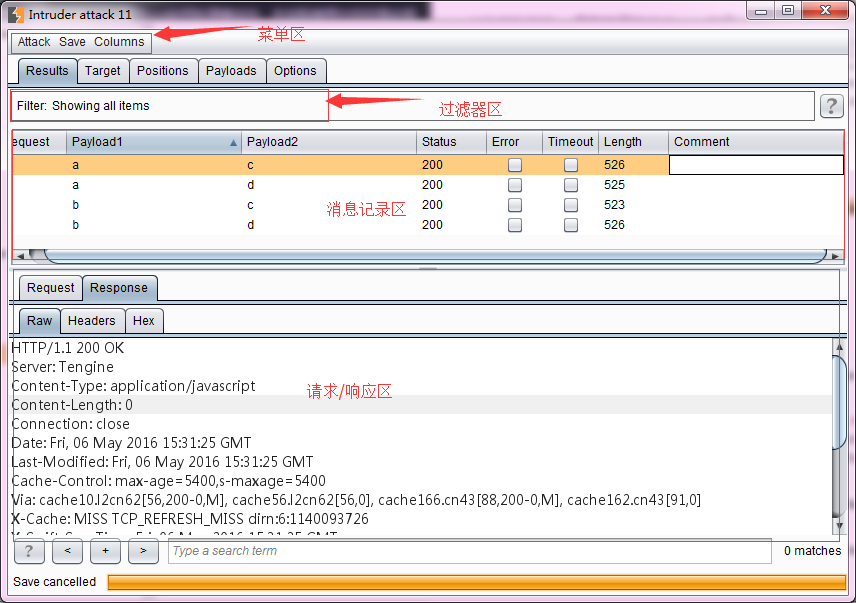The image size is (856, 603).
Task: Switch to the Payloads tab
Action: pos(231,71)
